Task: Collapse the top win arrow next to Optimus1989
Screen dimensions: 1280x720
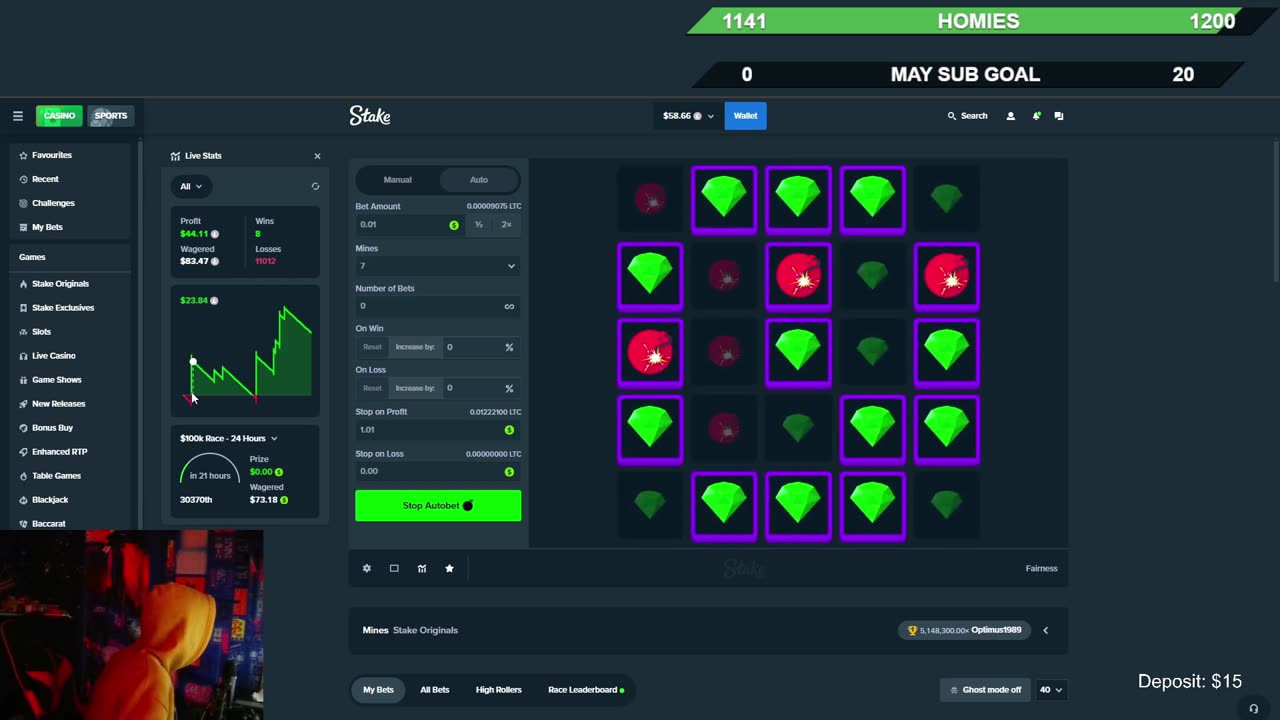Action: coord(1045,630)
